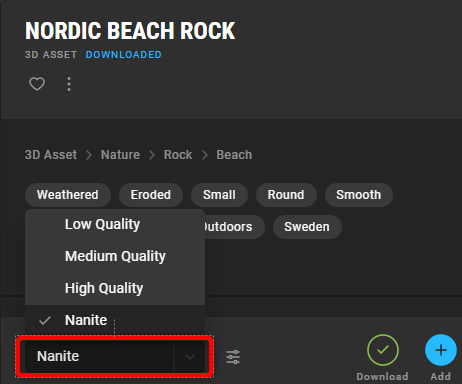Select the Small tag

click(x=219, y=195)
